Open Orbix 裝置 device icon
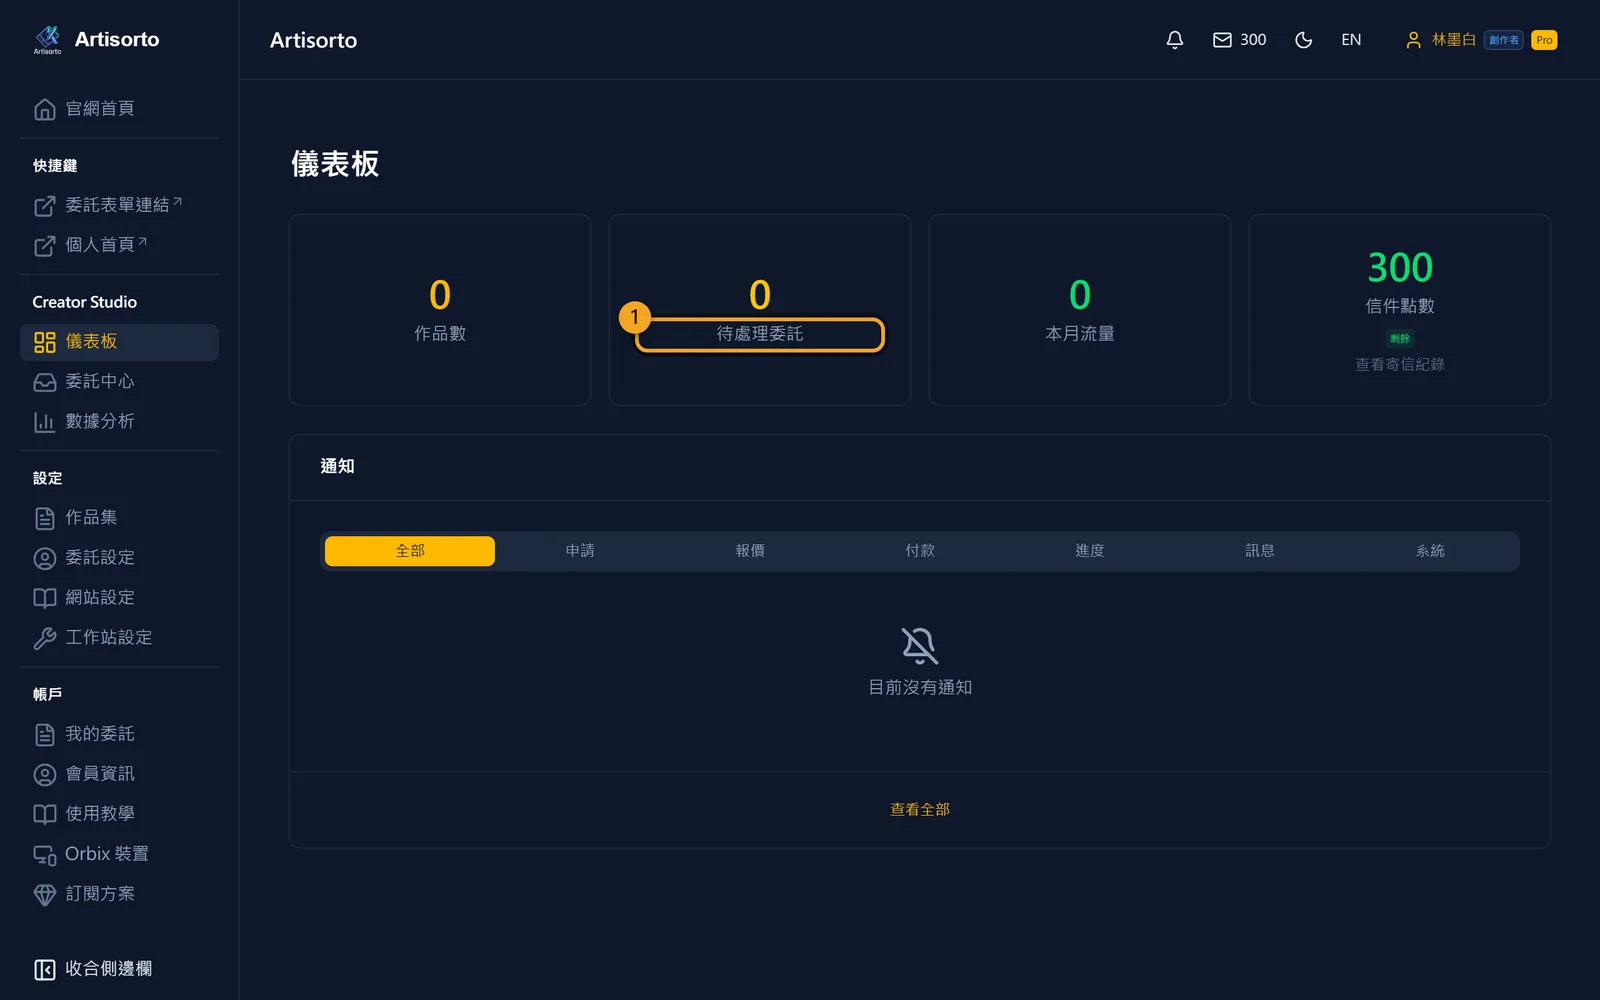1600x1000 pixels. coord(45,854)
